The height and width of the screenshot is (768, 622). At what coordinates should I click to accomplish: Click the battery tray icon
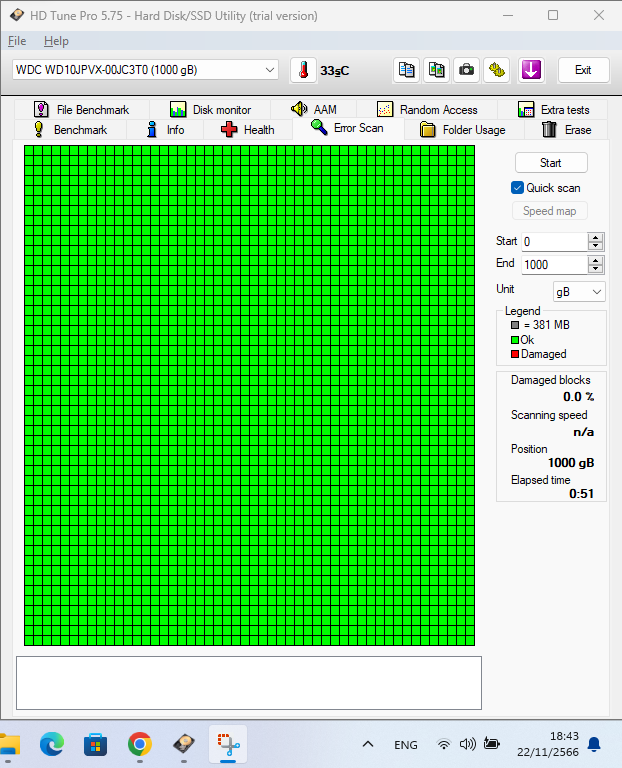click(491, 744)
